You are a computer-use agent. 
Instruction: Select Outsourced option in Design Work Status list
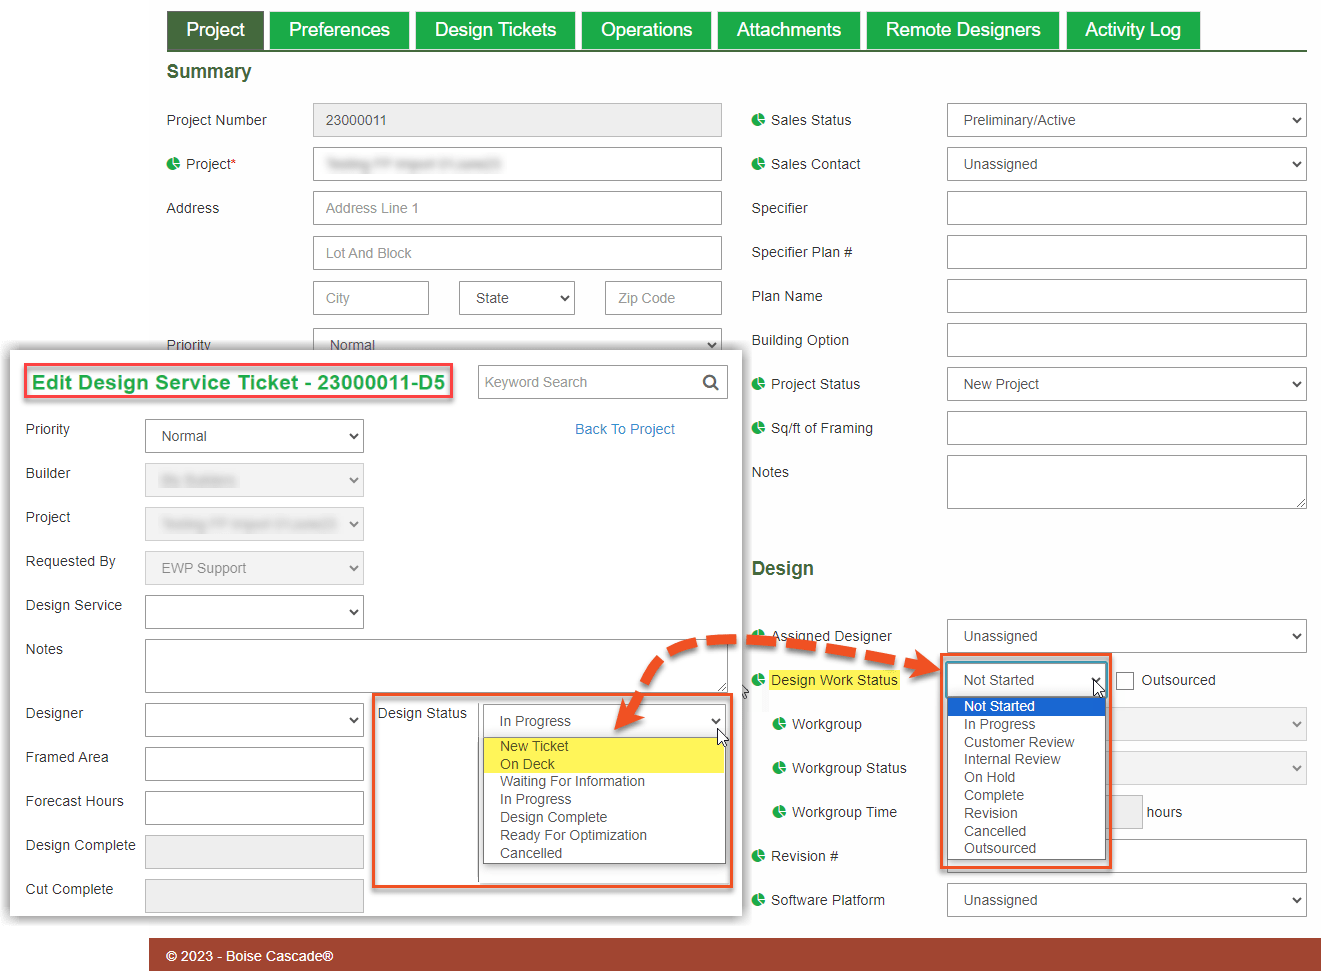[1026, 849]
